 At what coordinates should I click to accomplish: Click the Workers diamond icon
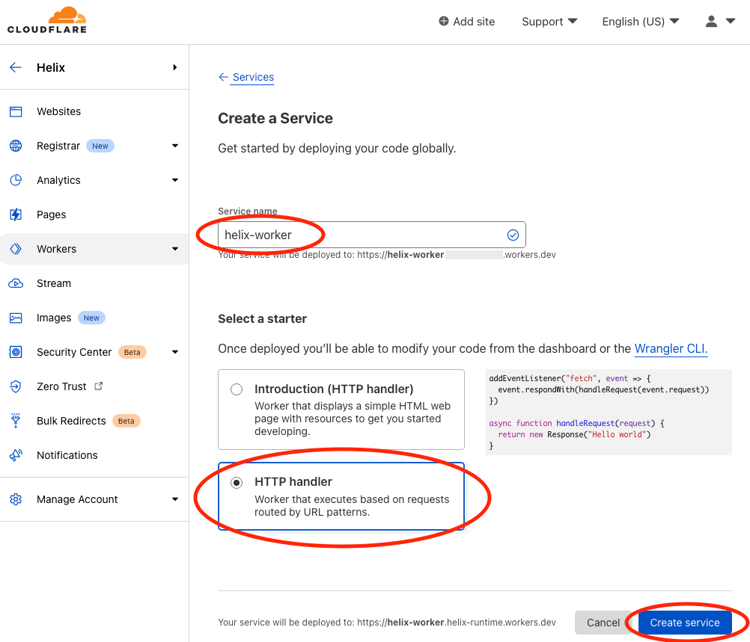click(16, 249)
